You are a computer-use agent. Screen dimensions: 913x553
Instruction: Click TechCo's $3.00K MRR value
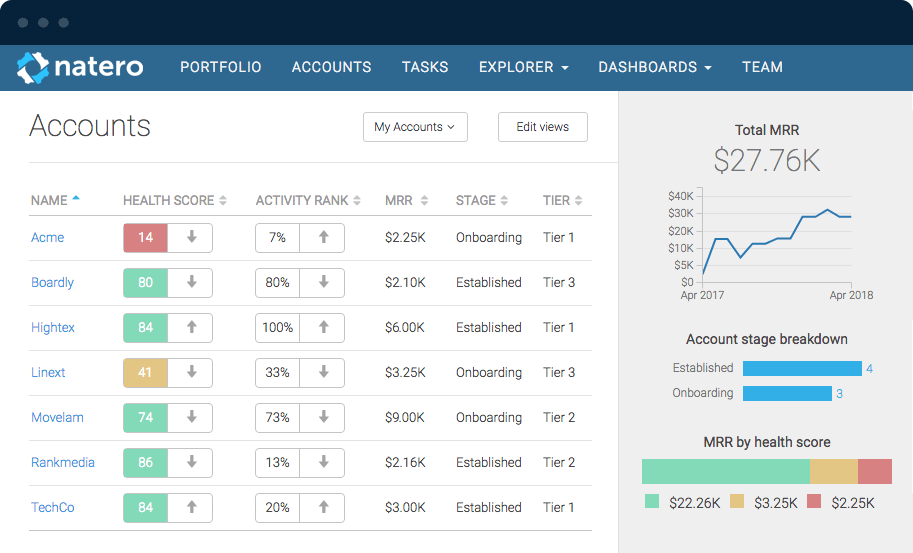click(405, 508)
